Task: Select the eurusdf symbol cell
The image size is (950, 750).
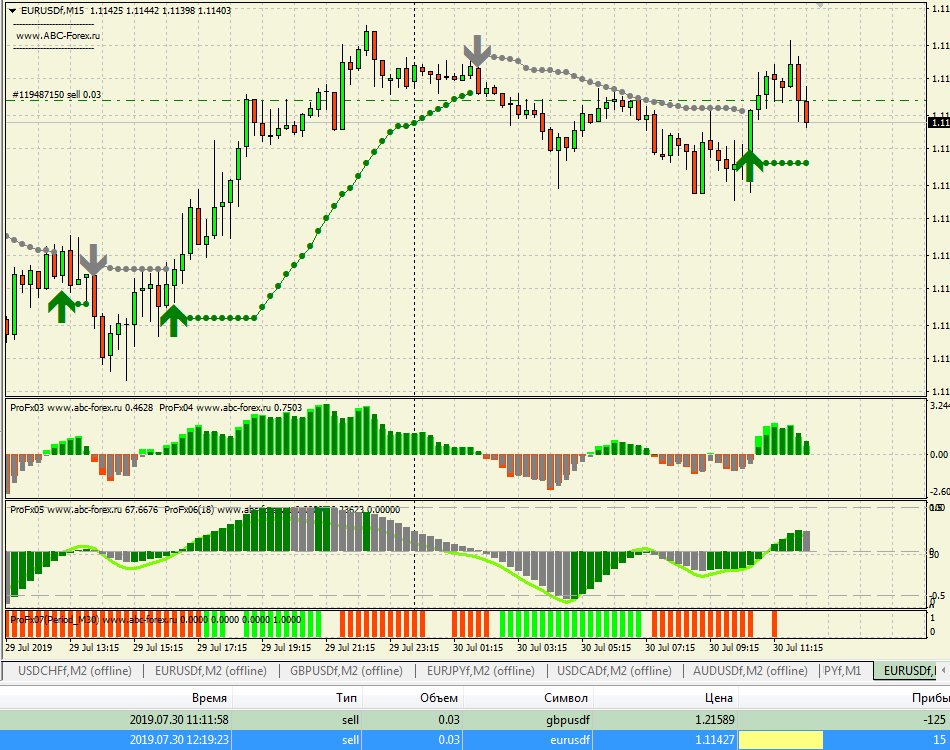Action: [570, 740]
